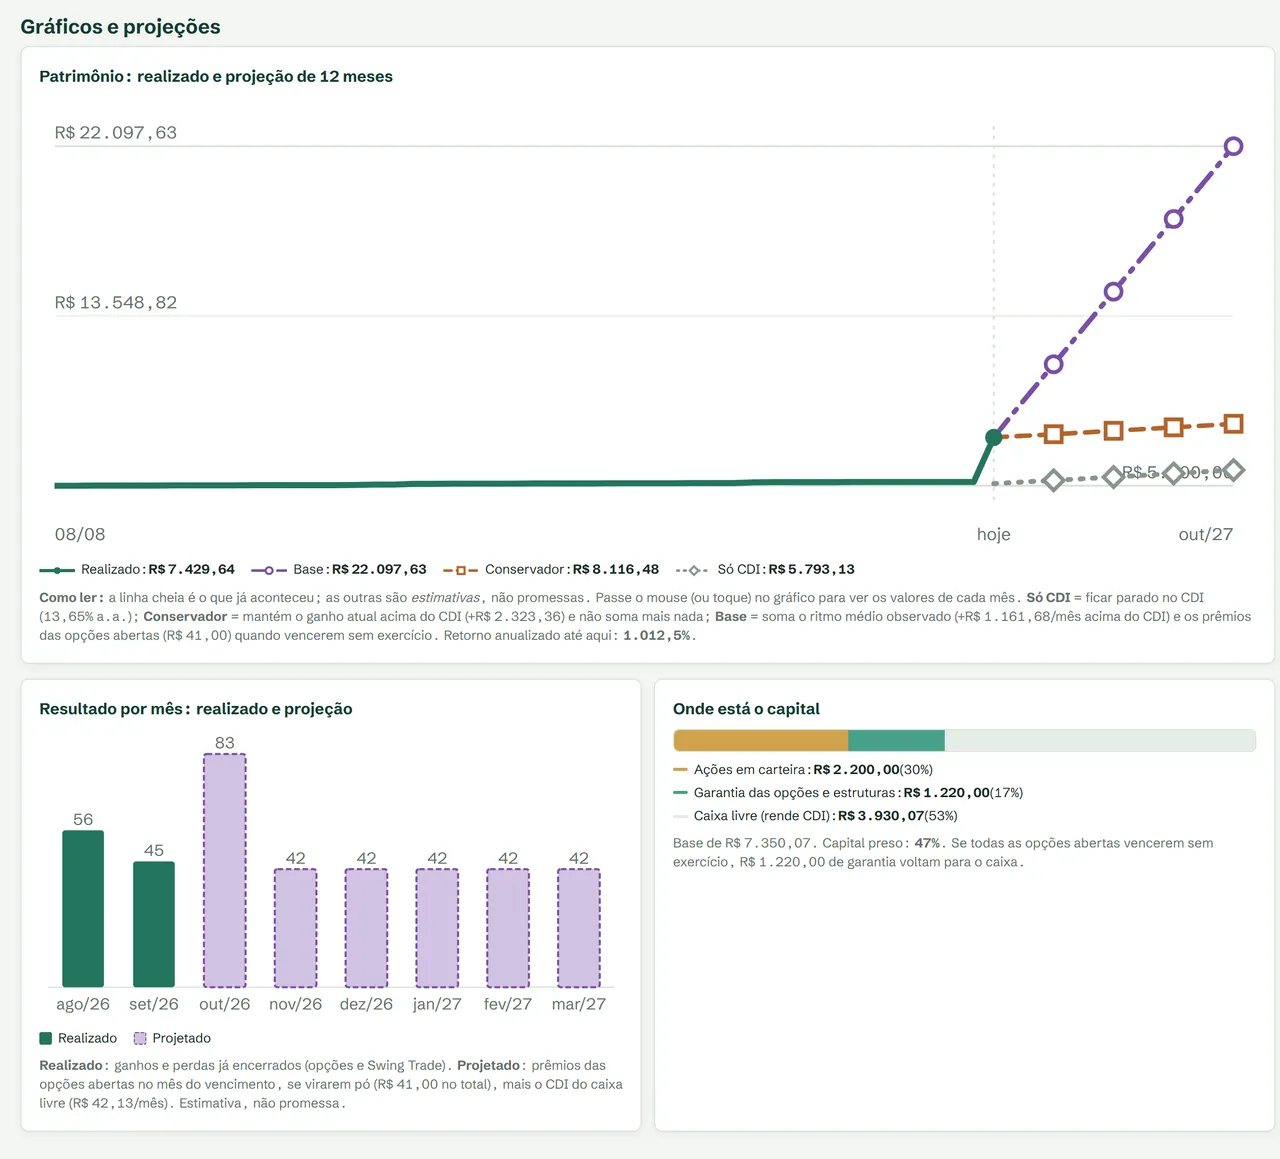Click the 'Realizado: R$ 7.429,64' legend text
Screen dimensions: 1280x1159
[x=158, y=570]
